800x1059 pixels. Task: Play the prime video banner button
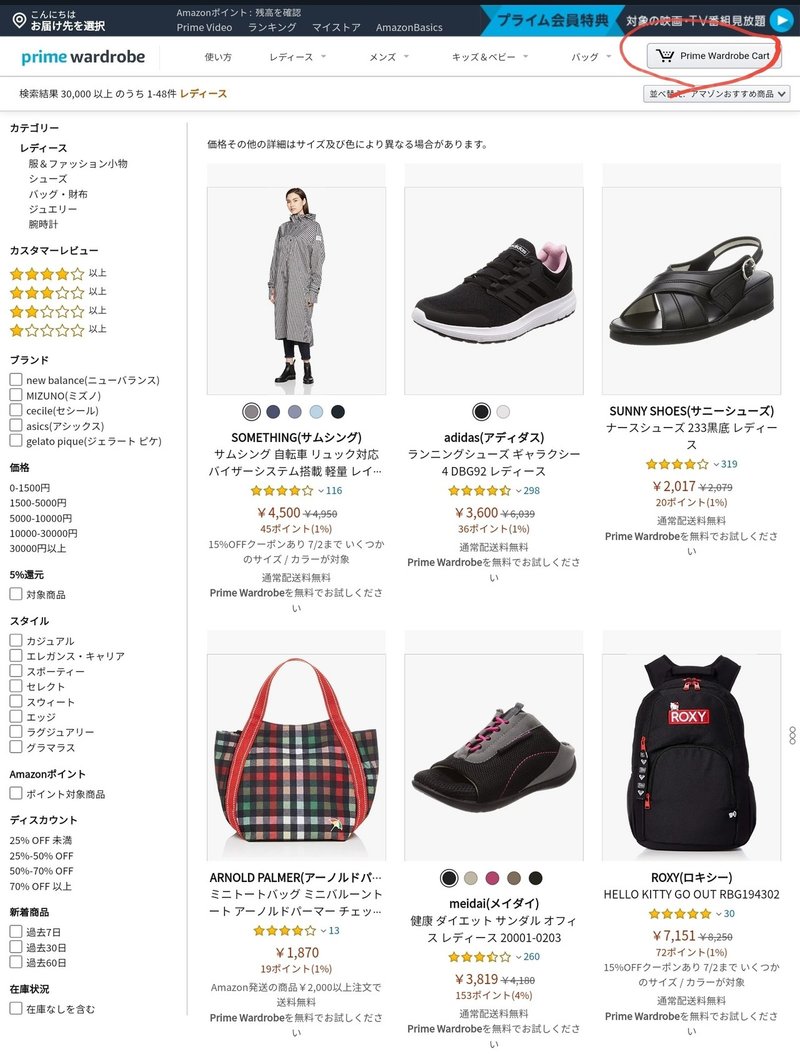point(782,20)
